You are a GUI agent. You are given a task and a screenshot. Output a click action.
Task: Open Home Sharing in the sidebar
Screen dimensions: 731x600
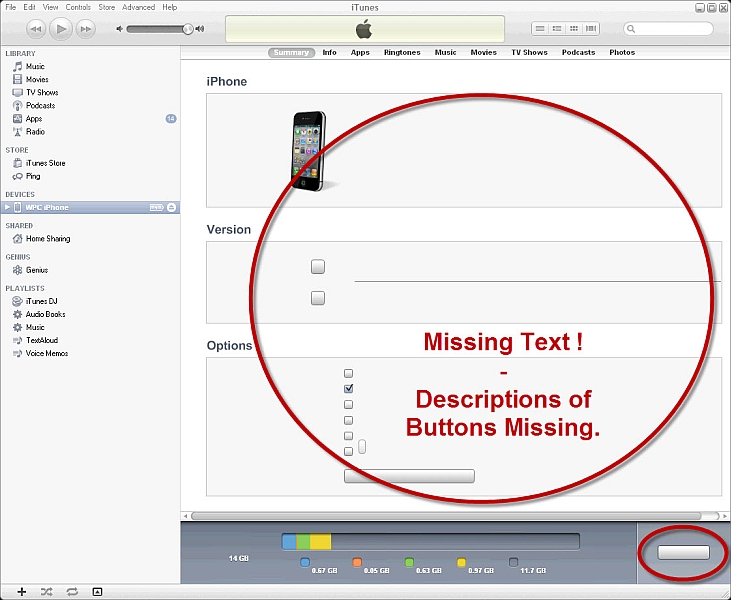click(x=48, y=239)
